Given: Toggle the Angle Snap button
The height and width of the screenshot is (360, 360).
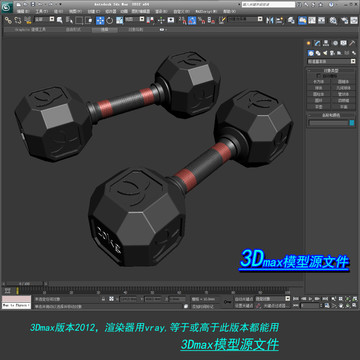Looking at the screenshot, I should pos(192,20).
